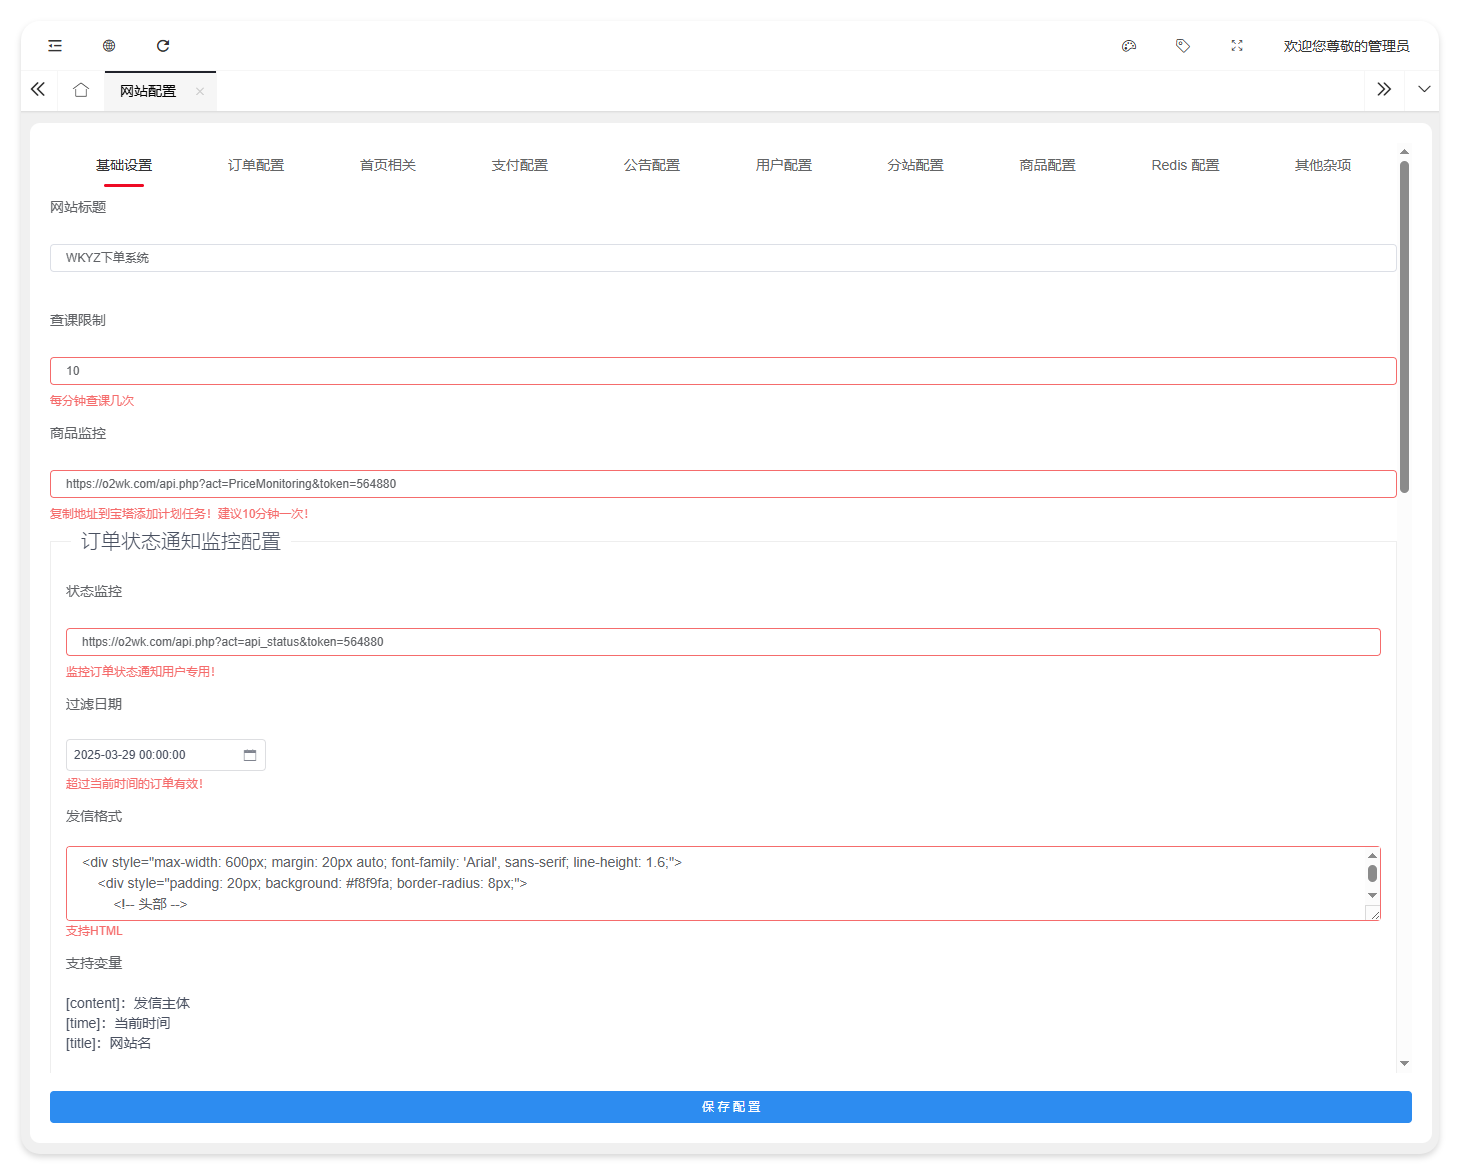
Task: Switch to the 其他杂项 tab
Action: (x=1323, y=165)
